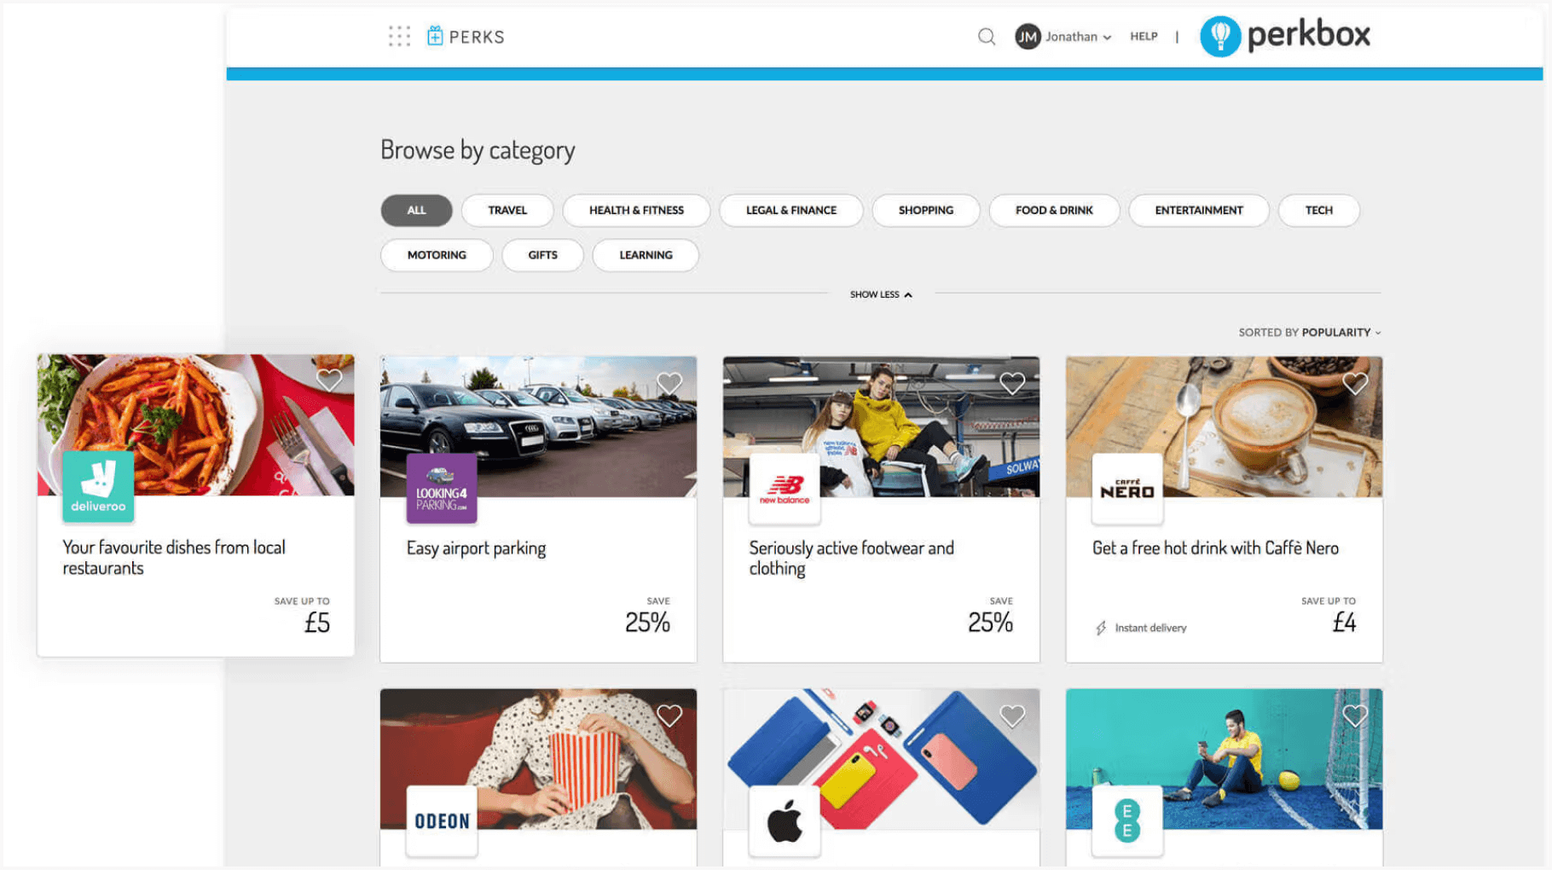Favourite the Easy airport parking perk
Image resolution: width=1552 pixels, height=870 pixels.
click(670, 383)
